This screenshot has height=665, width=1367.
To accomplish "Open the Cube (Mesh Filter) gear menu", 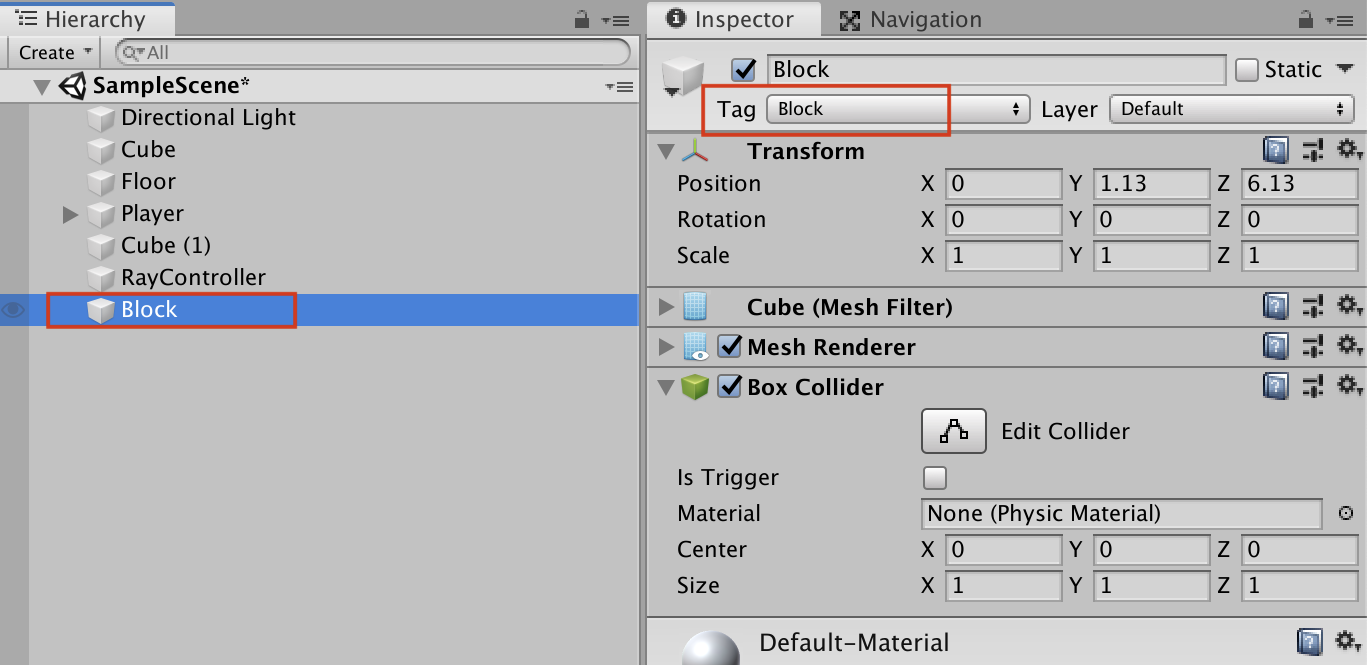I will (x=1348, y=307).
